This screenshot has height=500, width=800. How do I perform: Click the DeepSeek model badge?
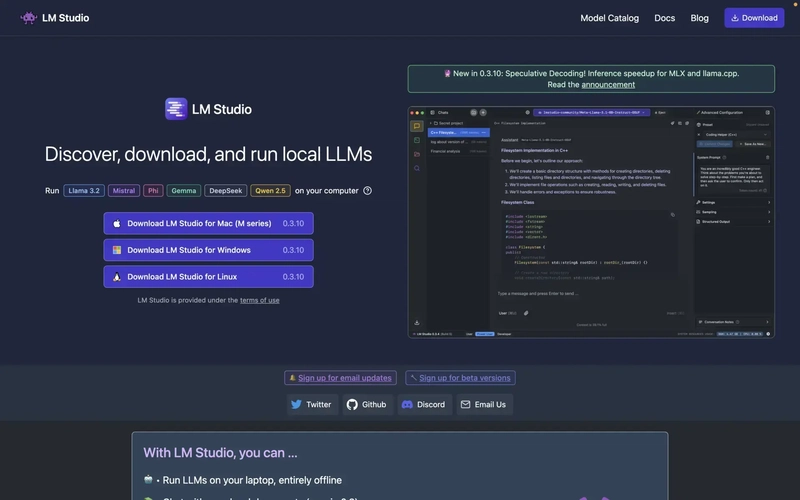tap(225, 191)
